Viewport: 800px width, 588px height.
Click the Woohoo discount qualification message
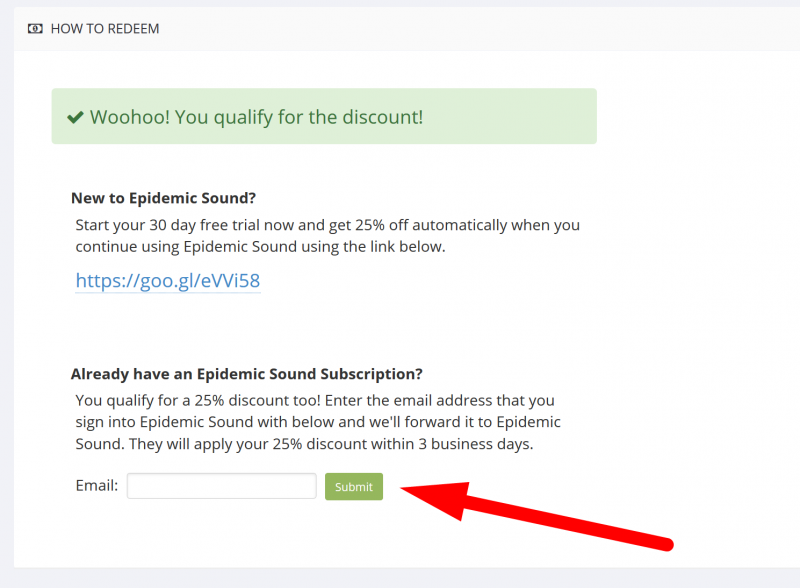click(x=256, y=117)
